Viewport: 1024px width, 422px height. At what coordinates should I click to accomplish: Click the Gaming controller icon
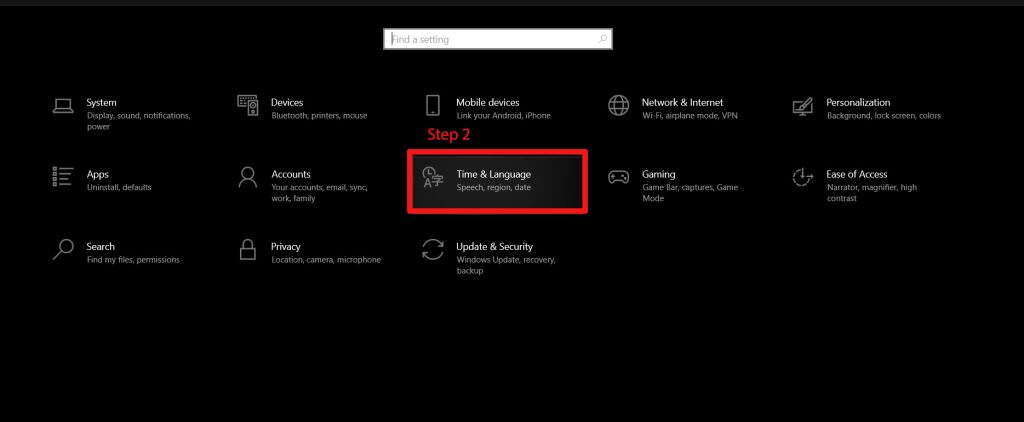[618, 177]
